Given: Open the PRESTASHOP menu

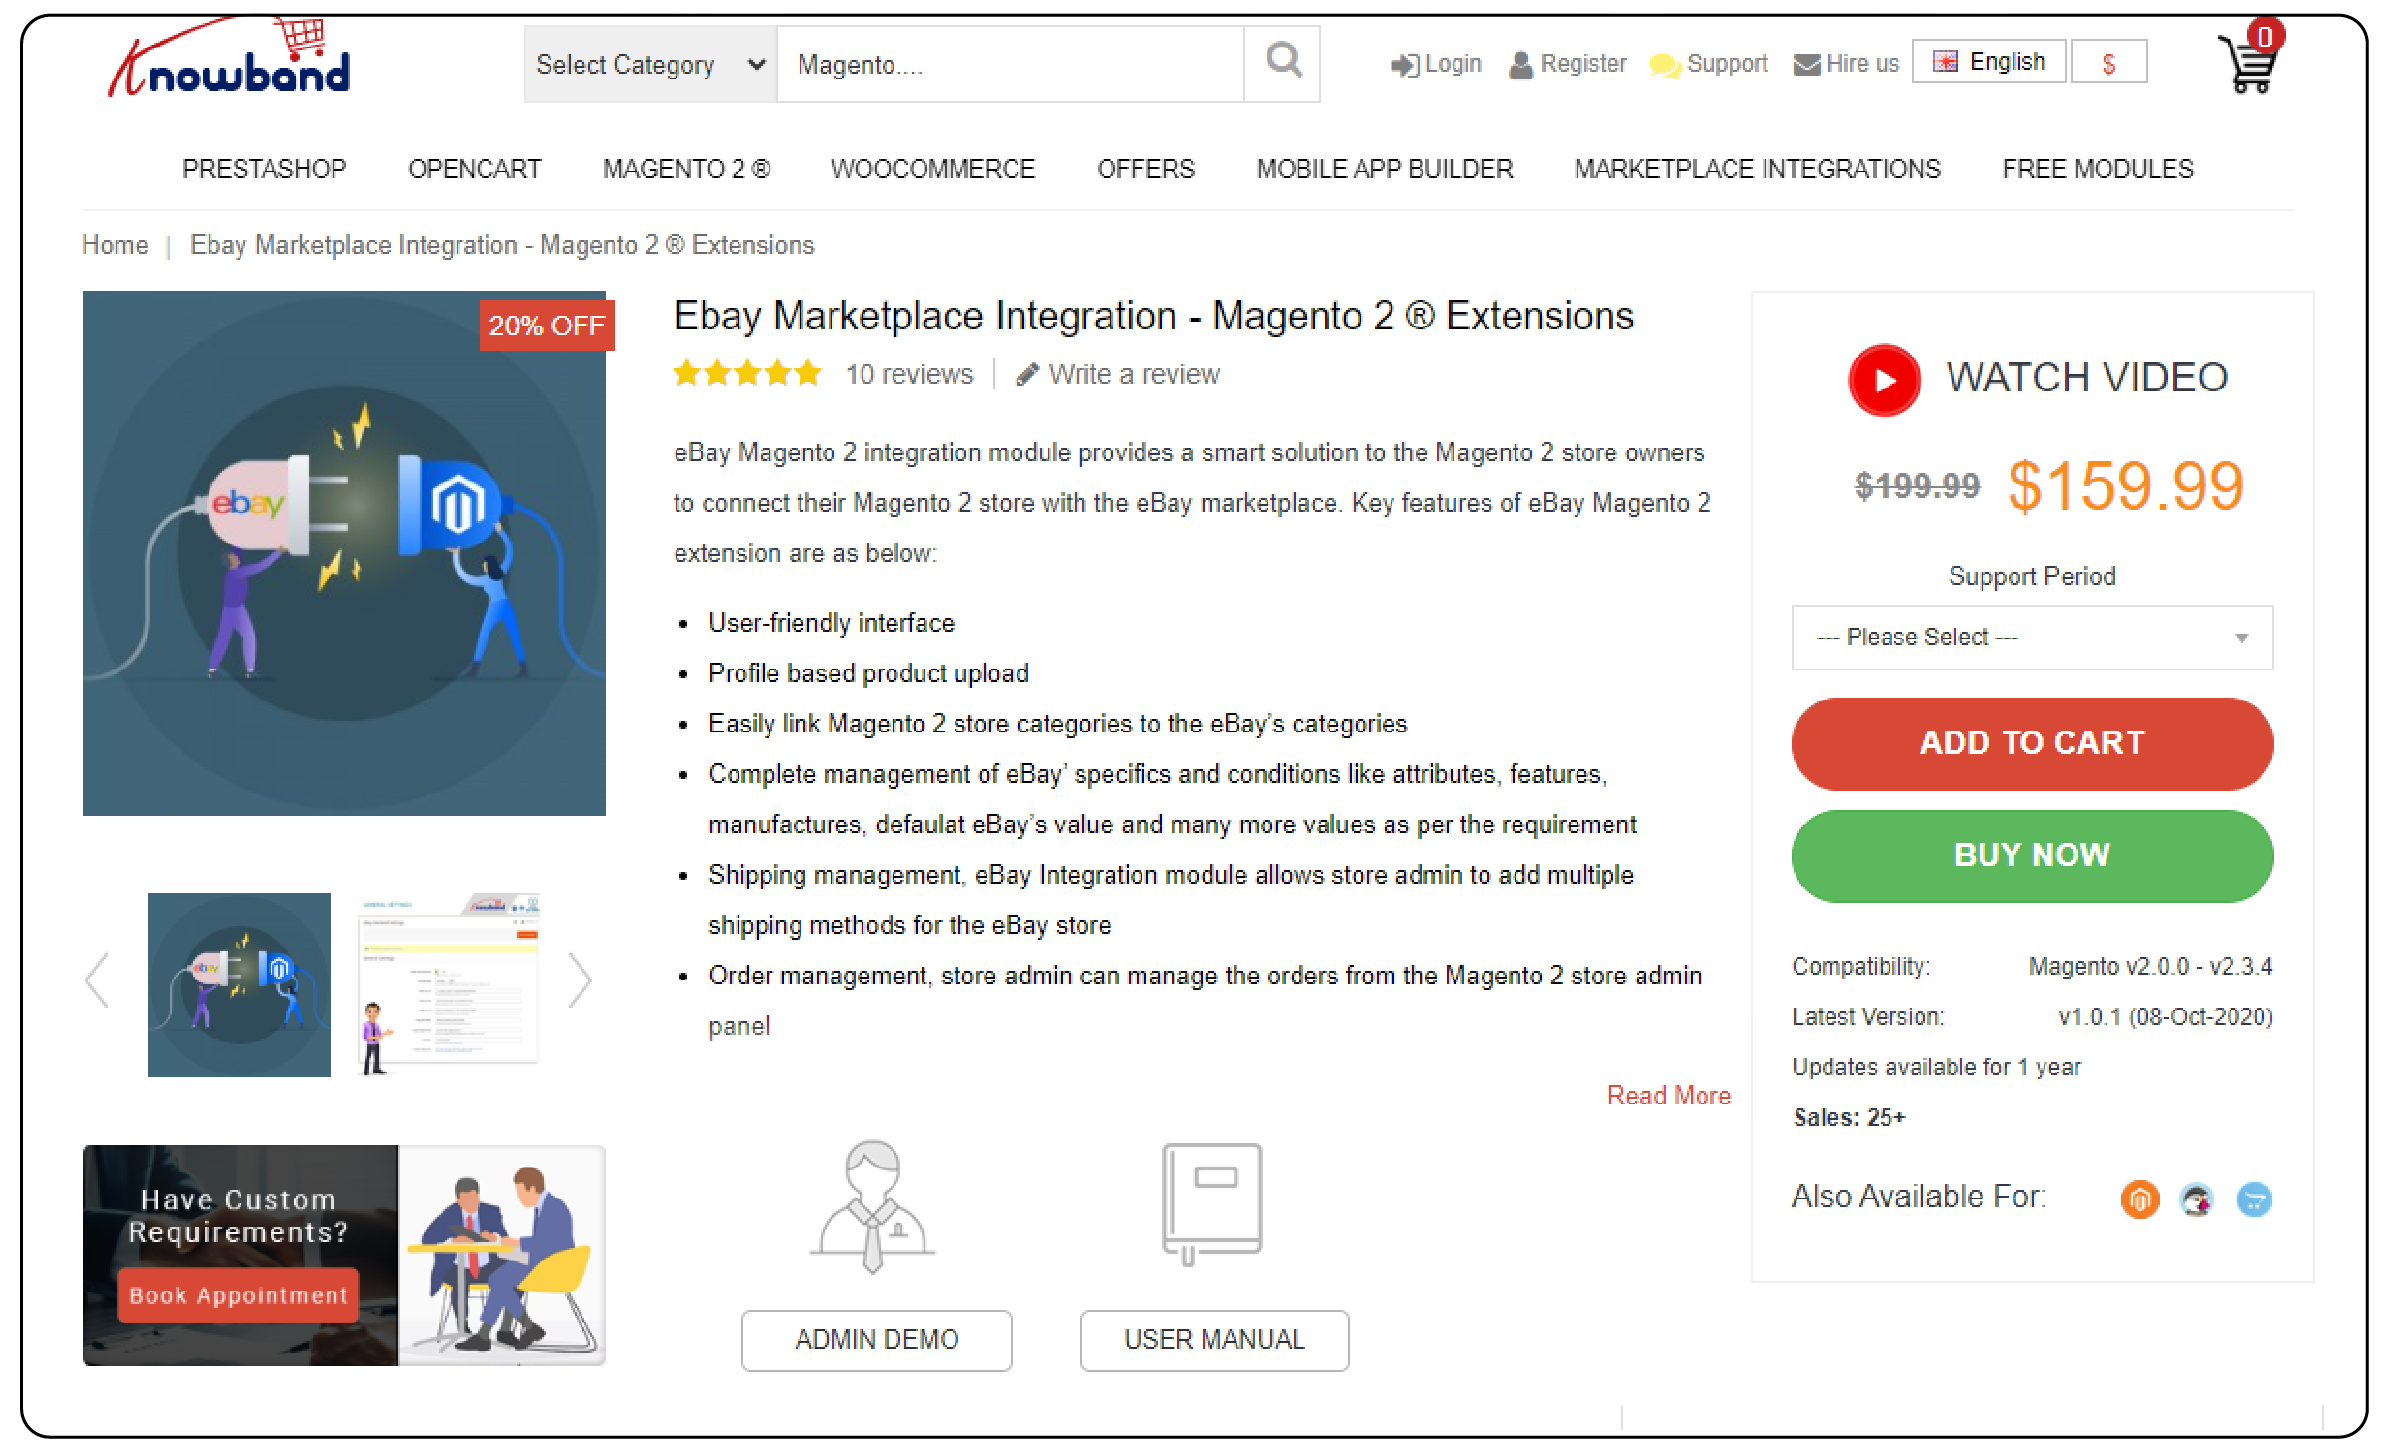Looking at the screenshot, I should [x=264, y=169].
